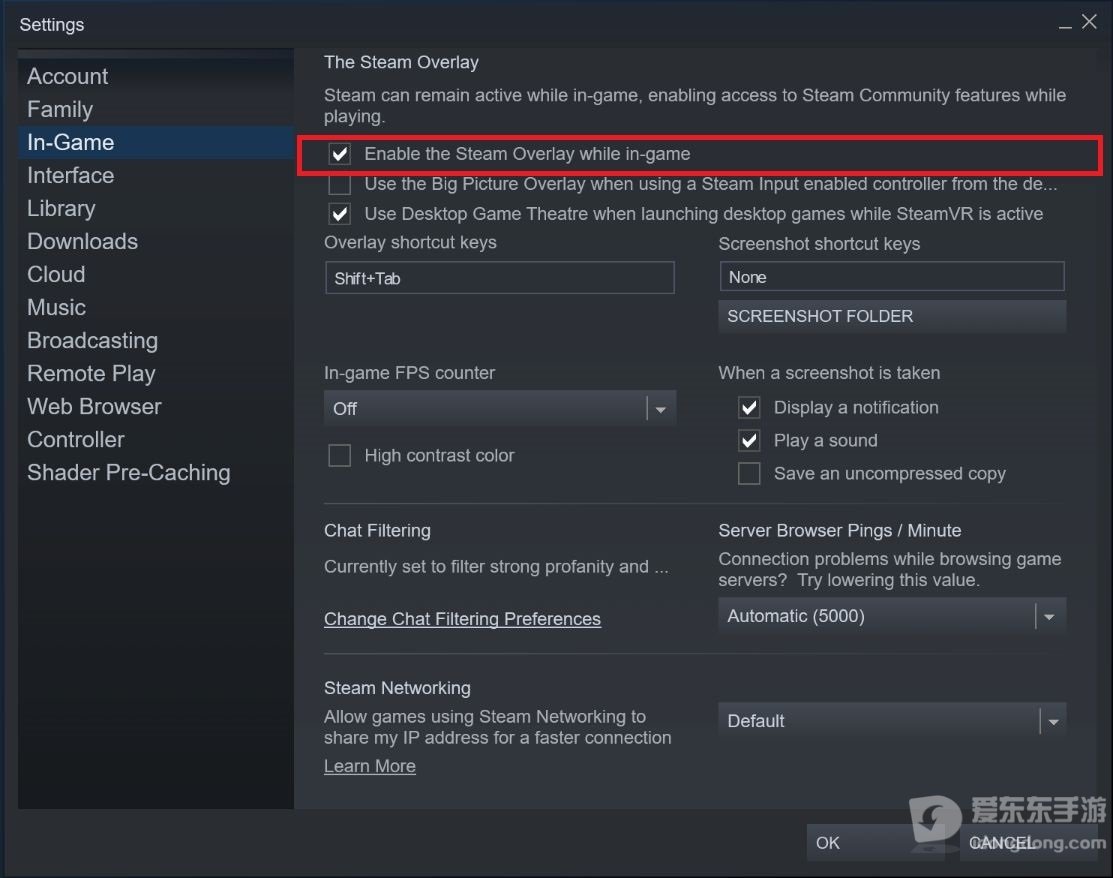
Task: Open Broadcasting settings
Action: pos(92,341)
